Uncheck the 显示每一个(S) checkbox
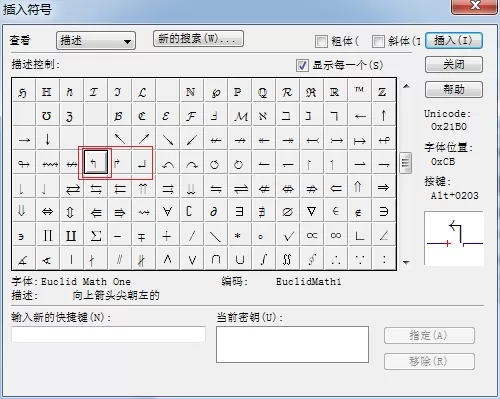 [x=302, y=65]
